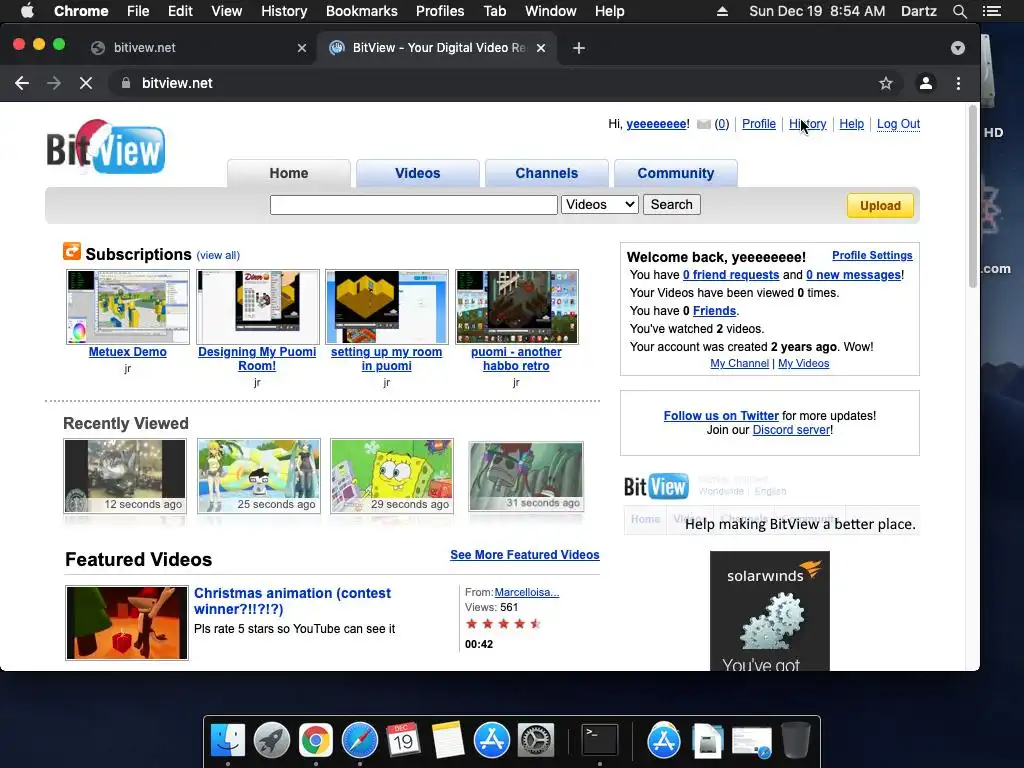
Task: Switch to the Videos tab
Action: pos(417,173)
